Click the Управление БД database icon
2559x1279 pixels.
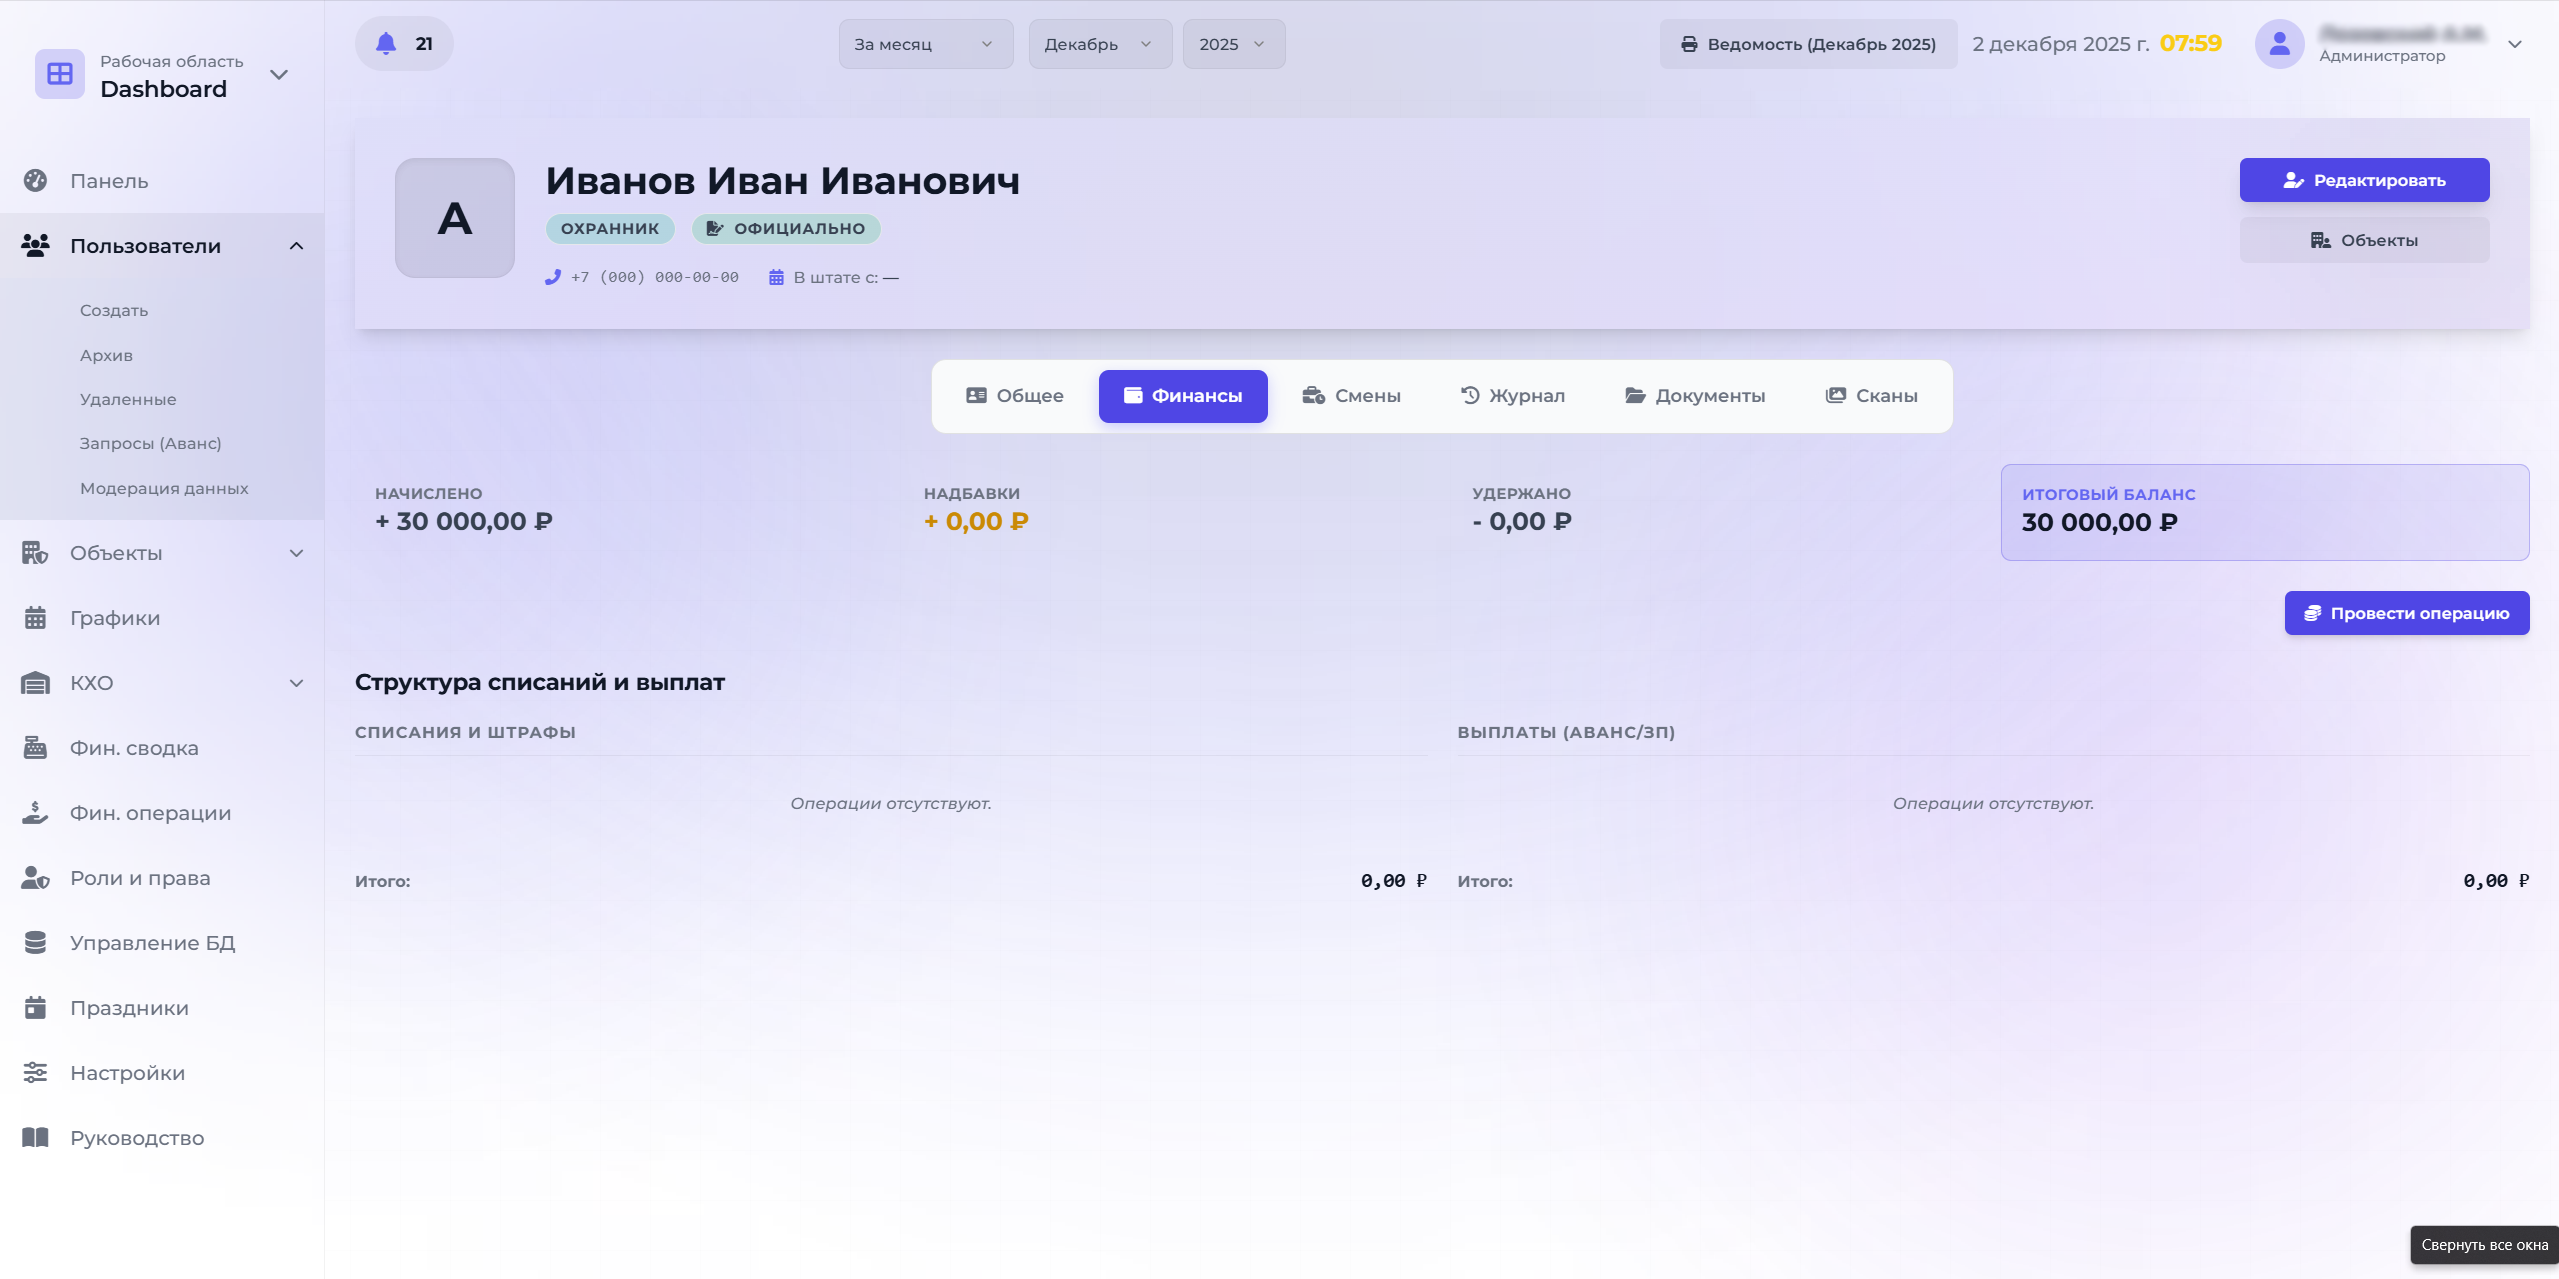pos(35,943)
